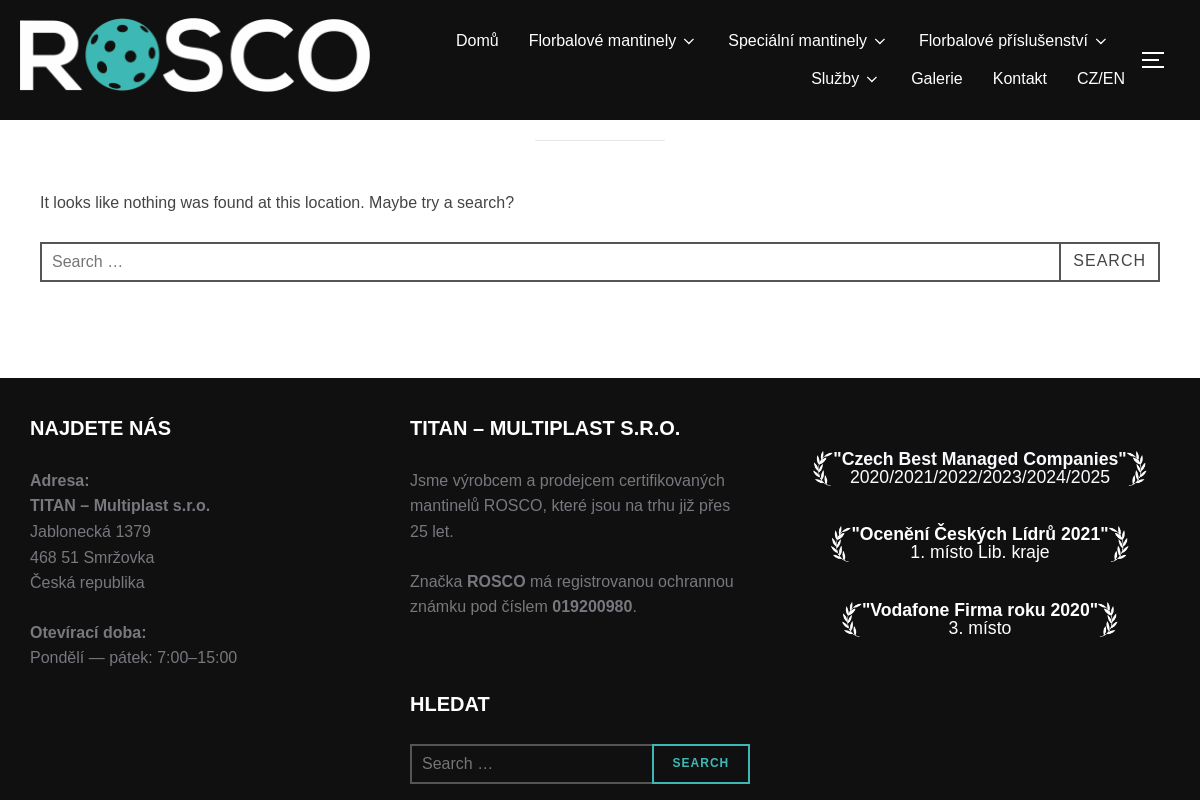The width and height of the screenshot is (1200, 800).
Task: Click inside the main search field
Action: click(550, 261)
